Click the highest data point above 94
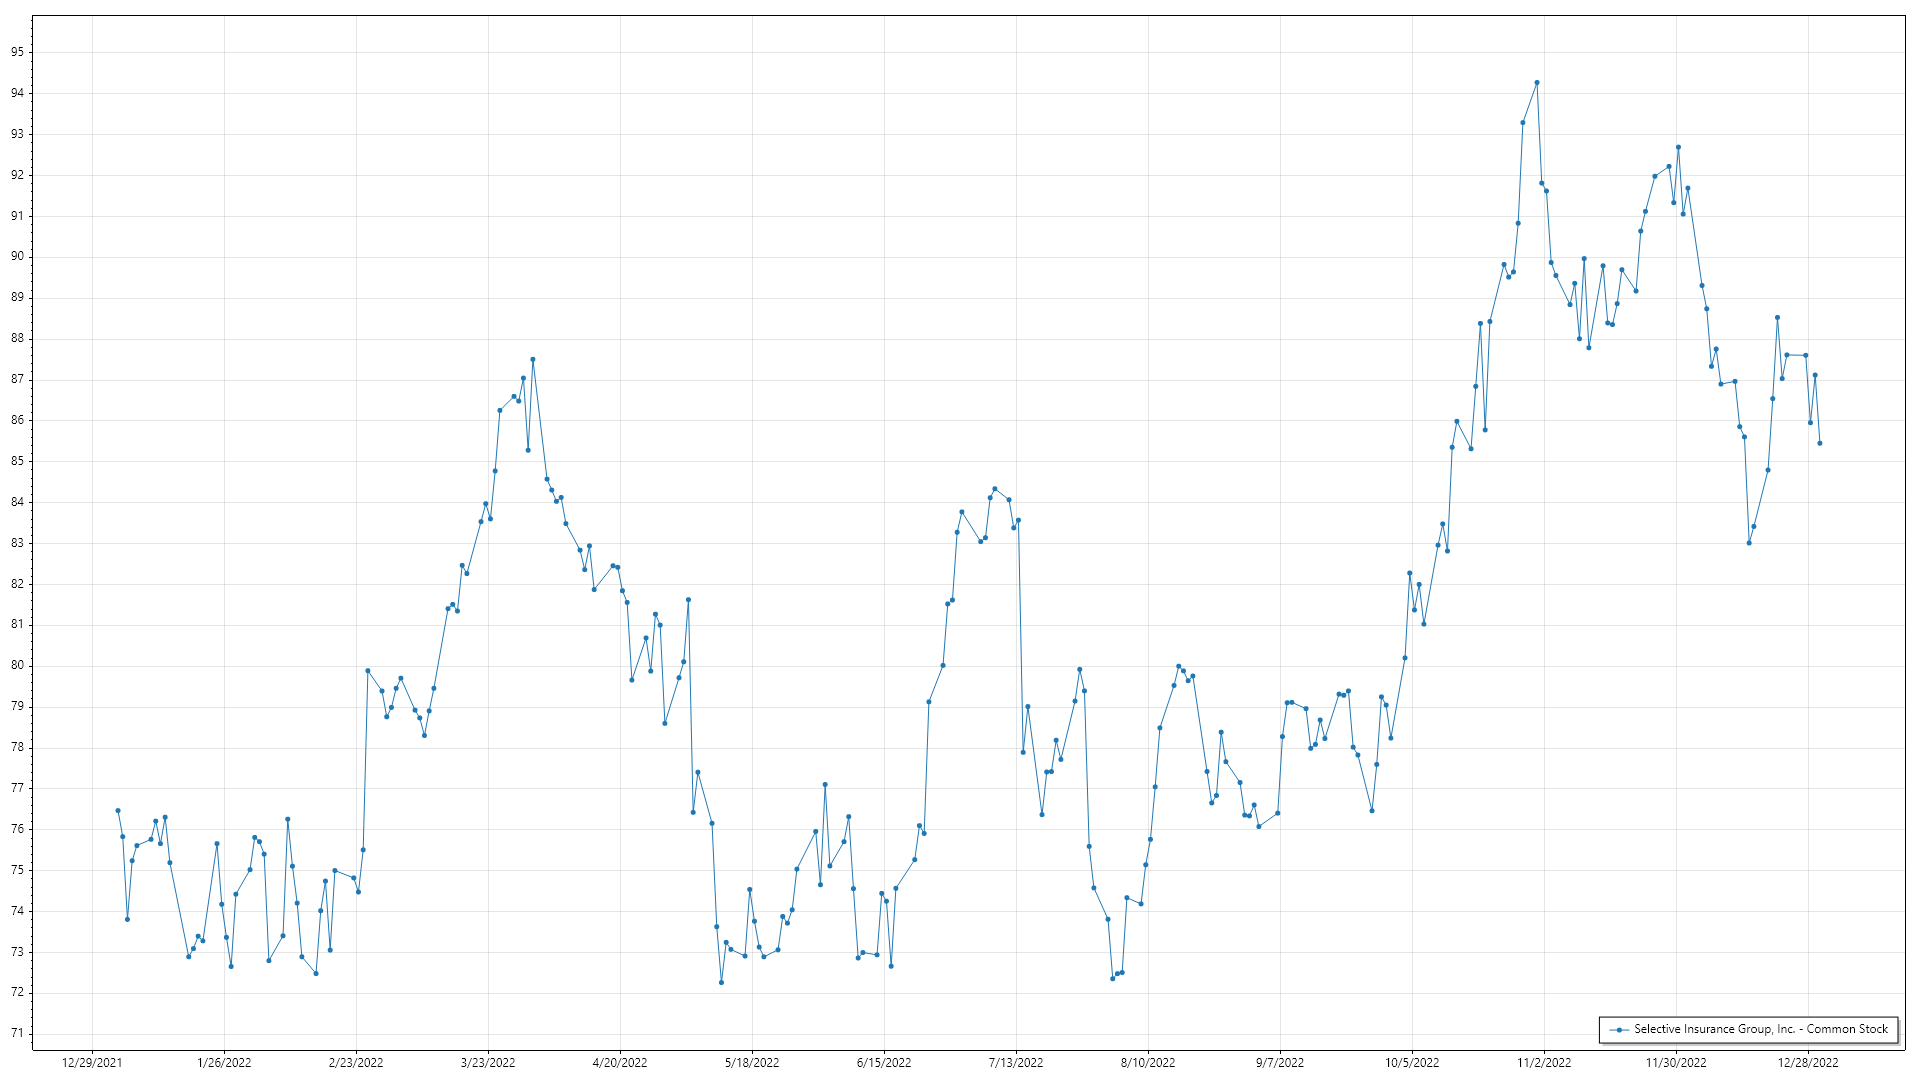The height and width of the screenshot is (1080, 1920). click(x=1537, y=83)
